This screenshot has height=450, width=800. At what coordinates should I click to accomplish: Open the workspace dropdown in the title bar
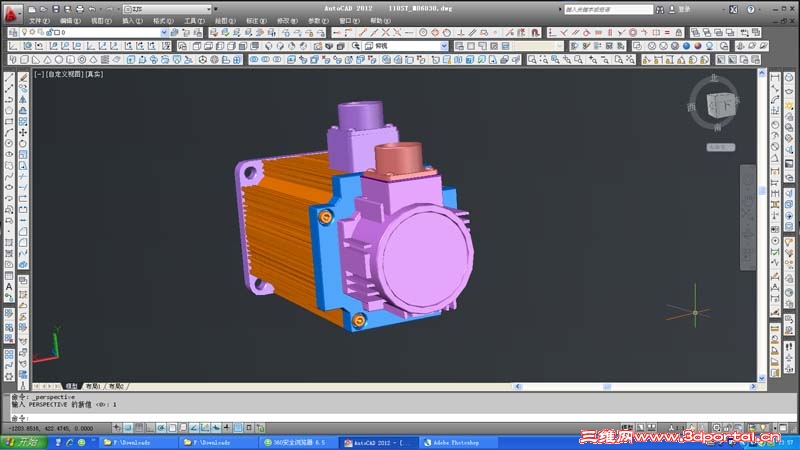coord(167,9)
